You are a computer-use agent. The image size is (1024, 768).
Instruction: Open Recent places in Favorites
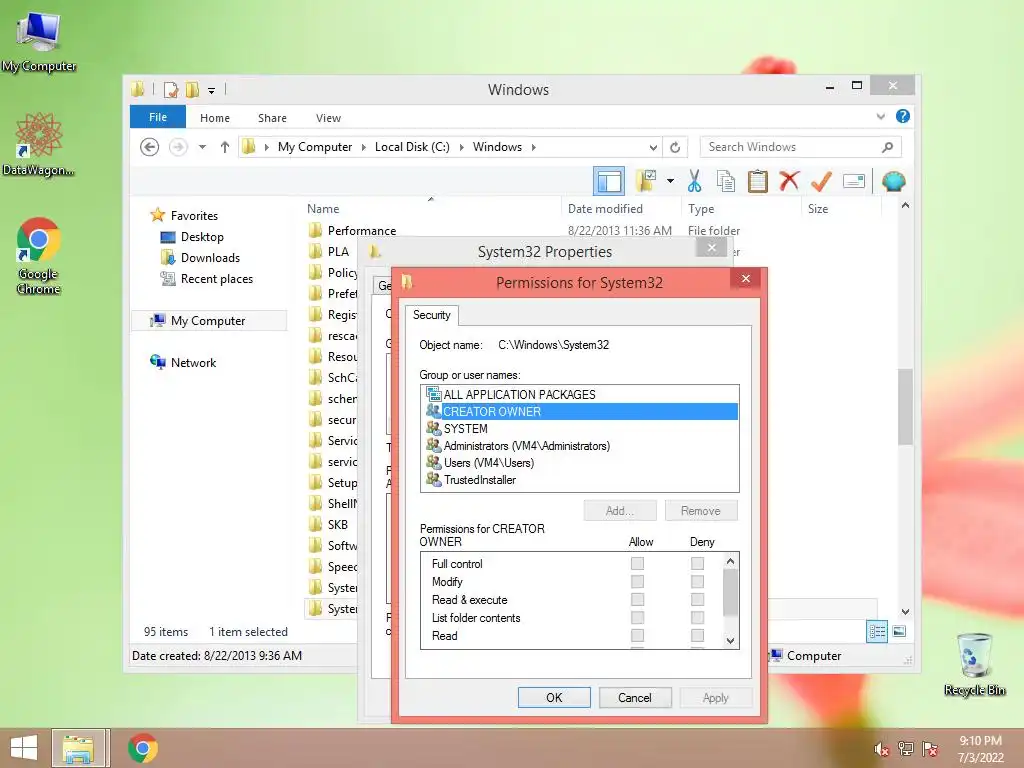click(216, 279)
